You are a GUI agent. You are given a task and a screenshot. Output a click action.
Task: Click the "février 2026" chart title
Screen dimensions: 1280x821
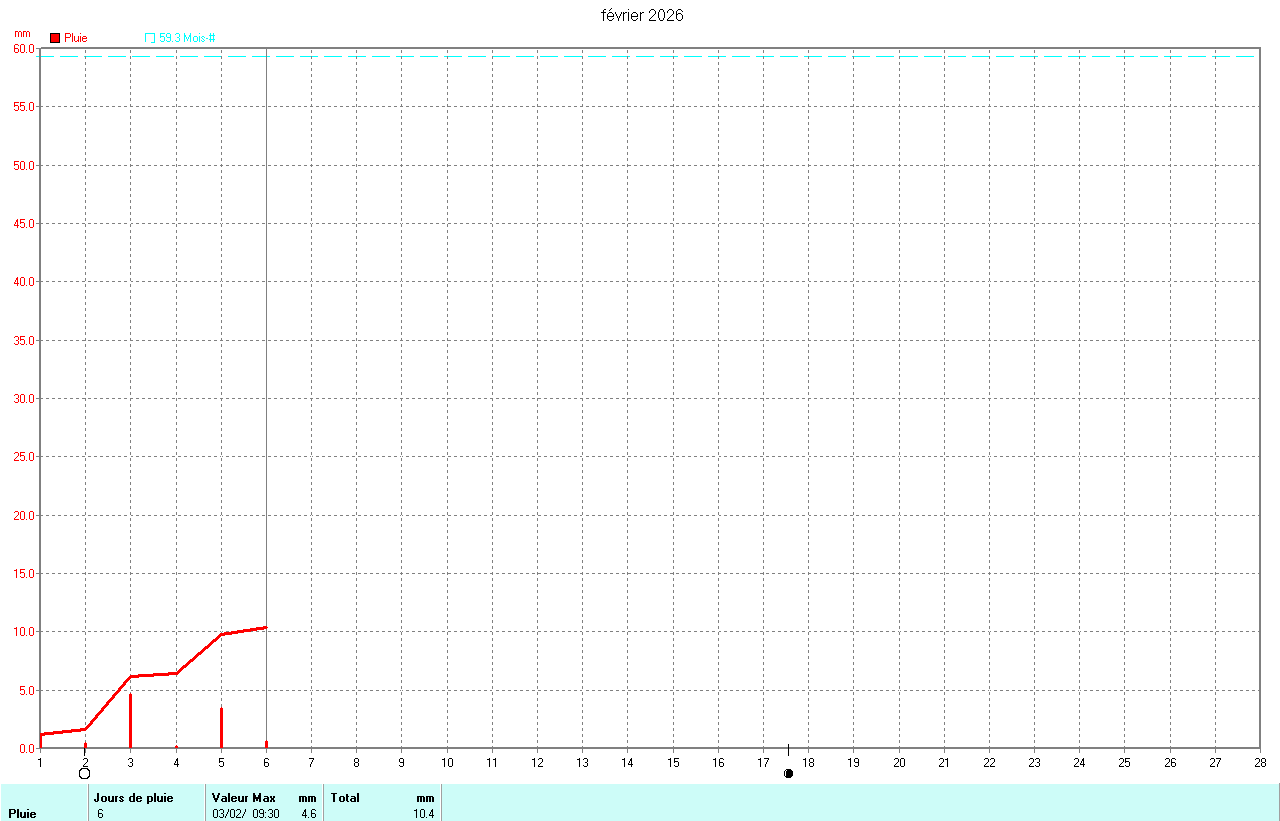642,15
